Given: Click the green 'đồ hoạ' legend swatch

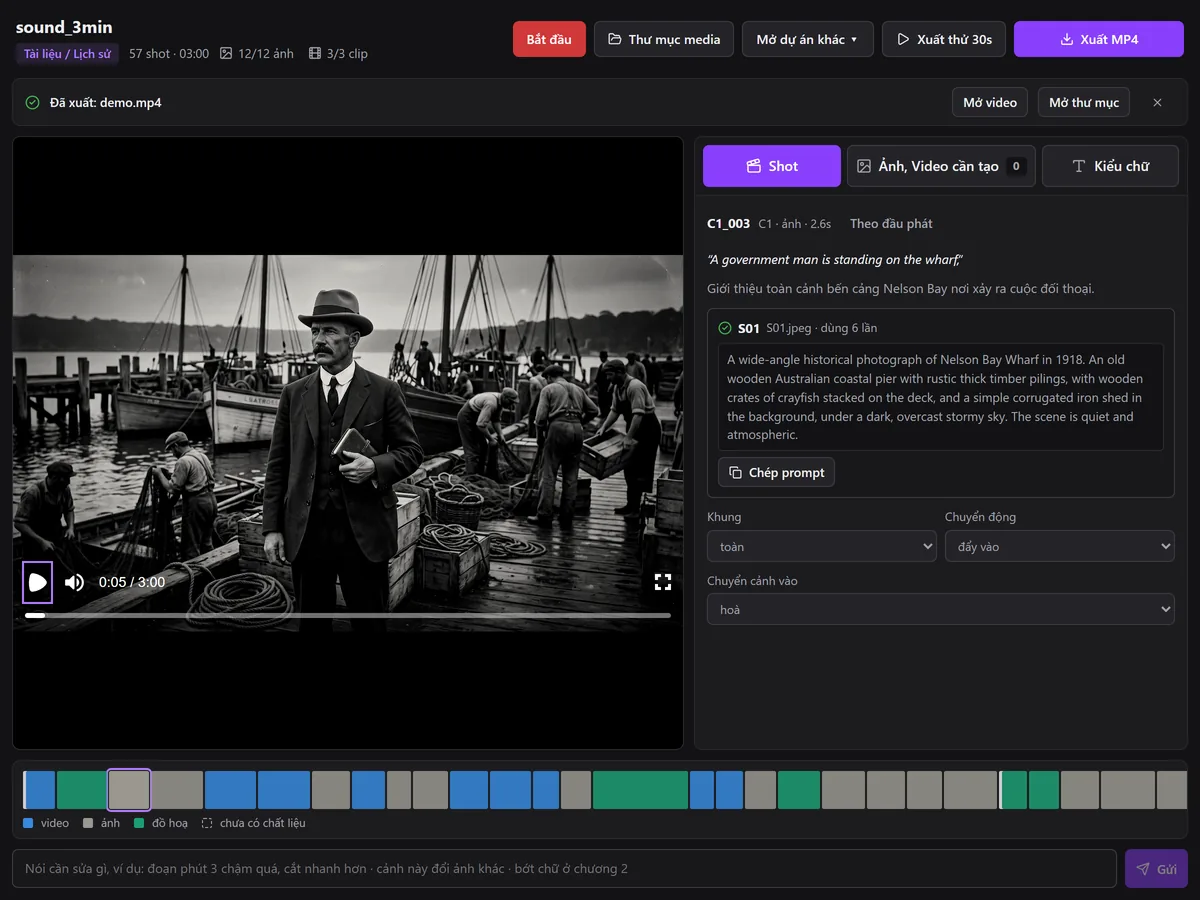Looking at the screenshot, I should coord(139,823).
